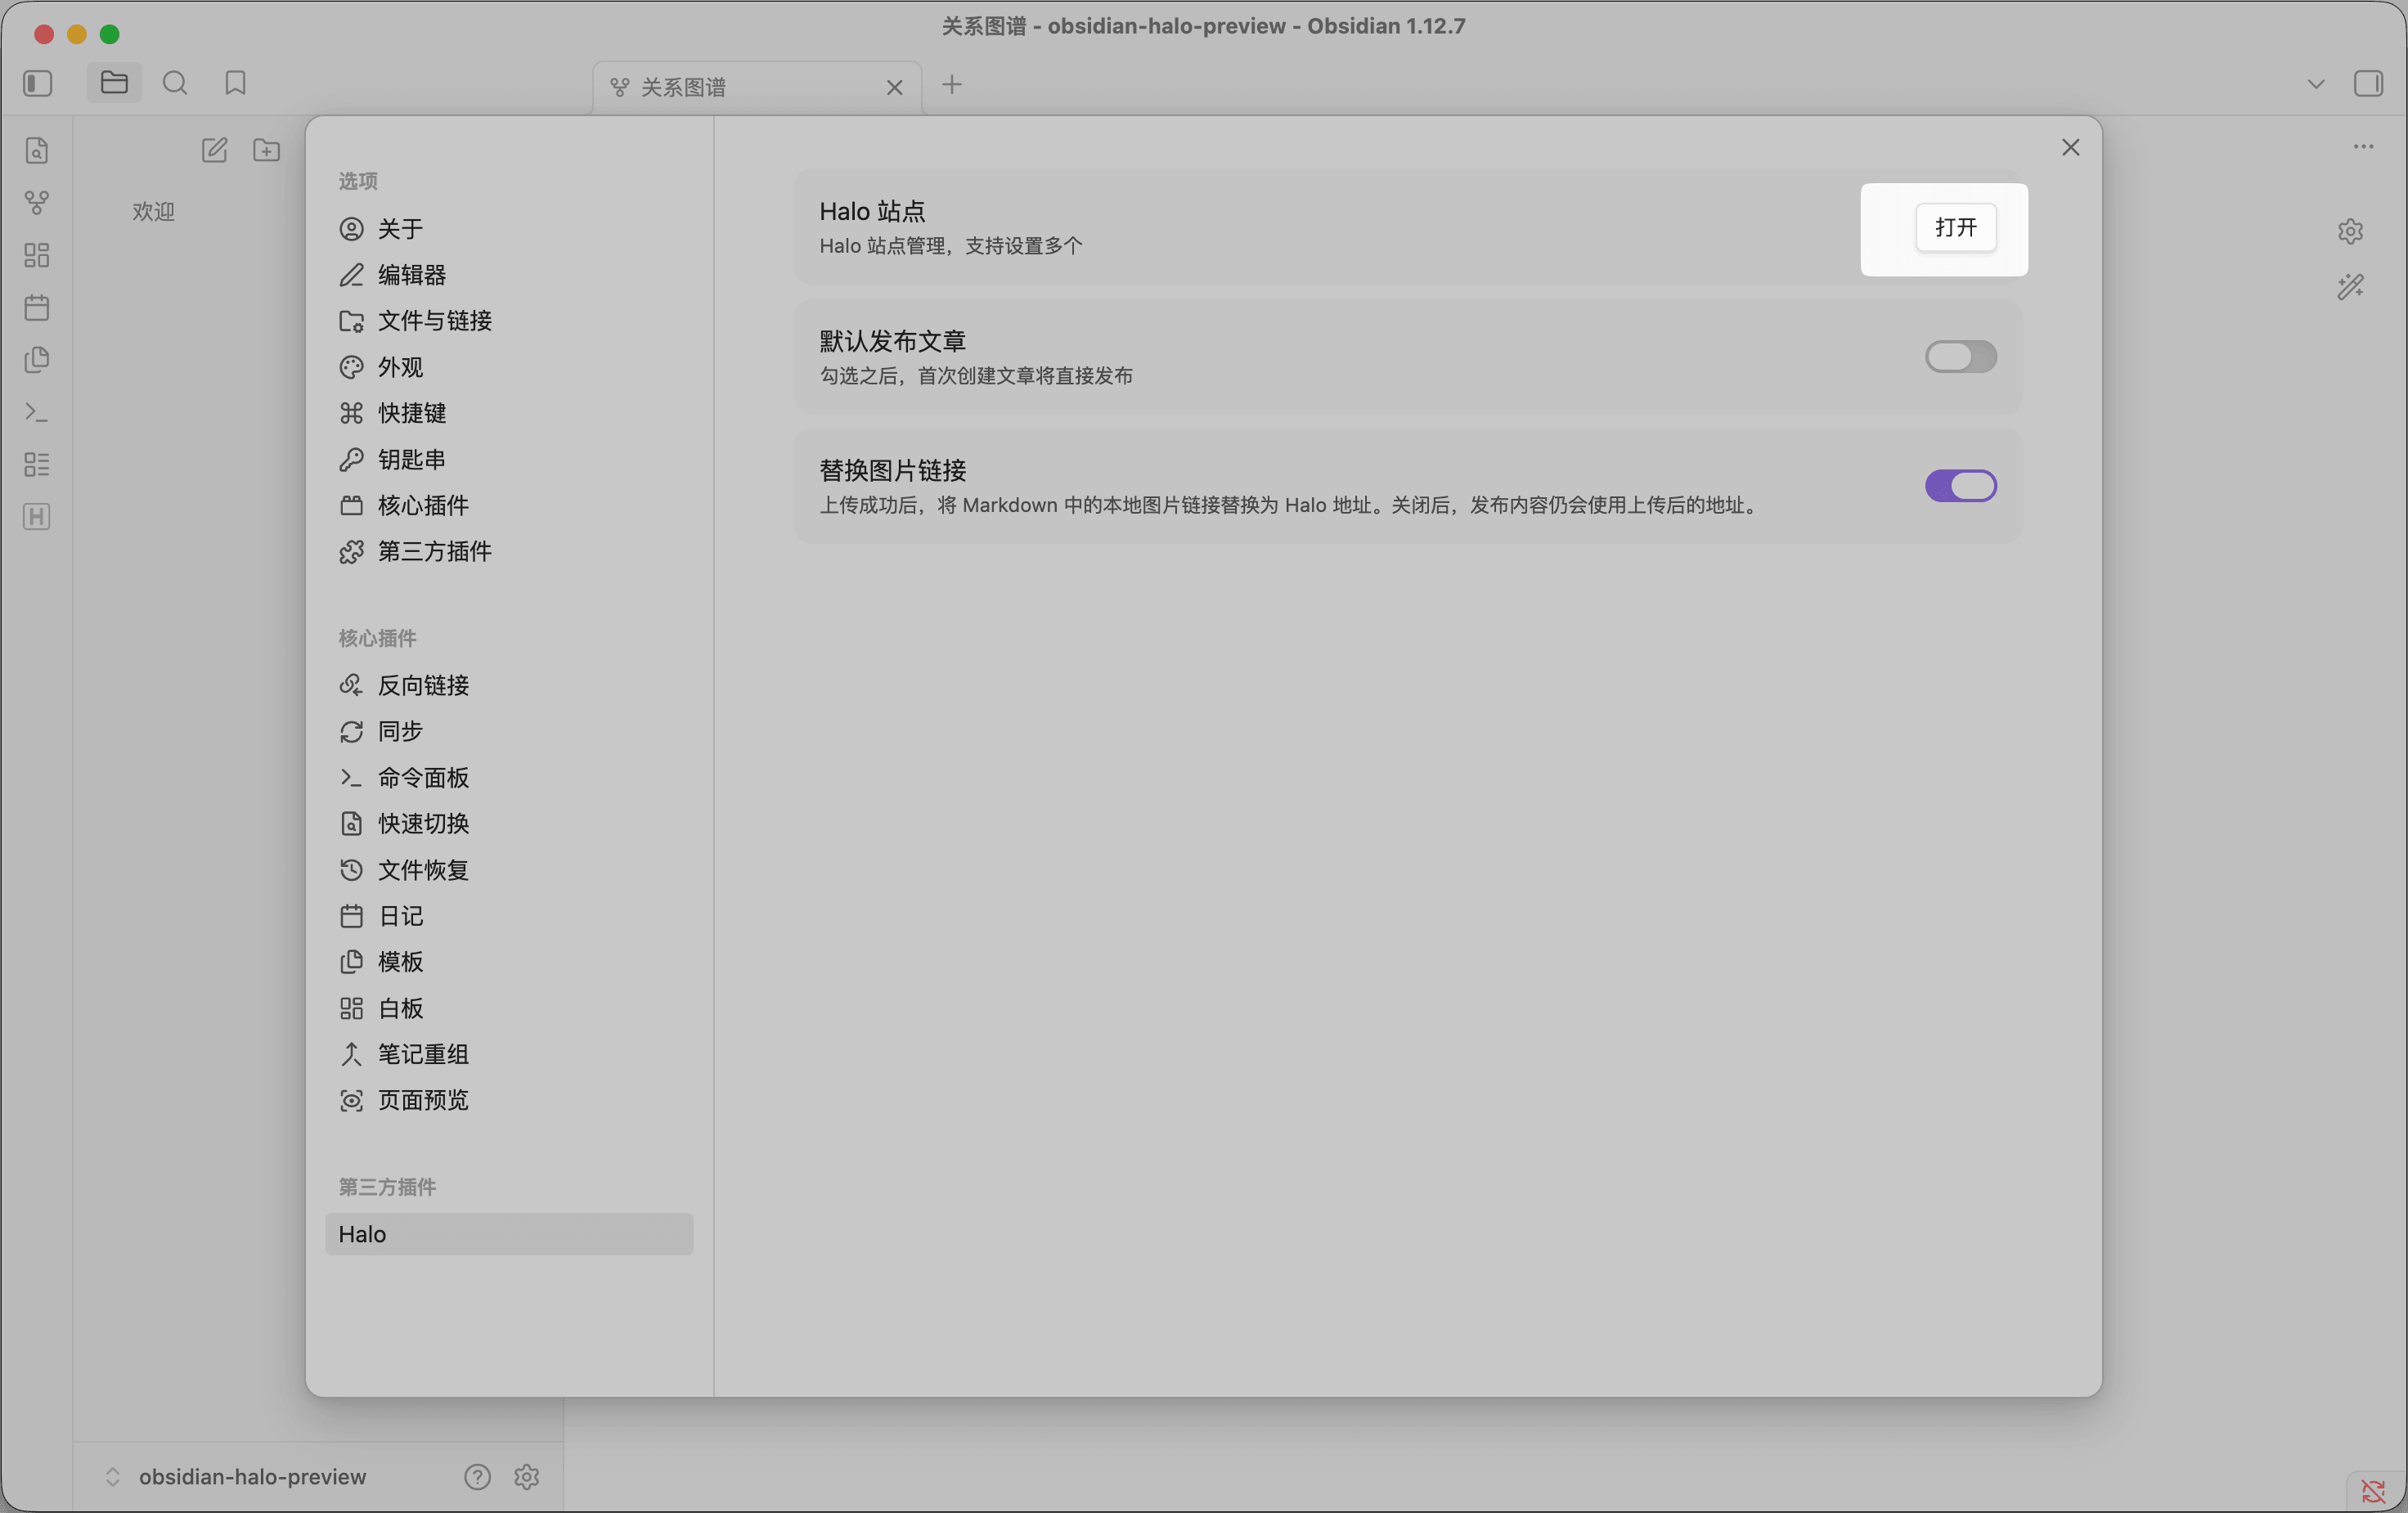Open 文件恢复 plugin settings
This screenshot has height=1513, width=2408.
509,870
